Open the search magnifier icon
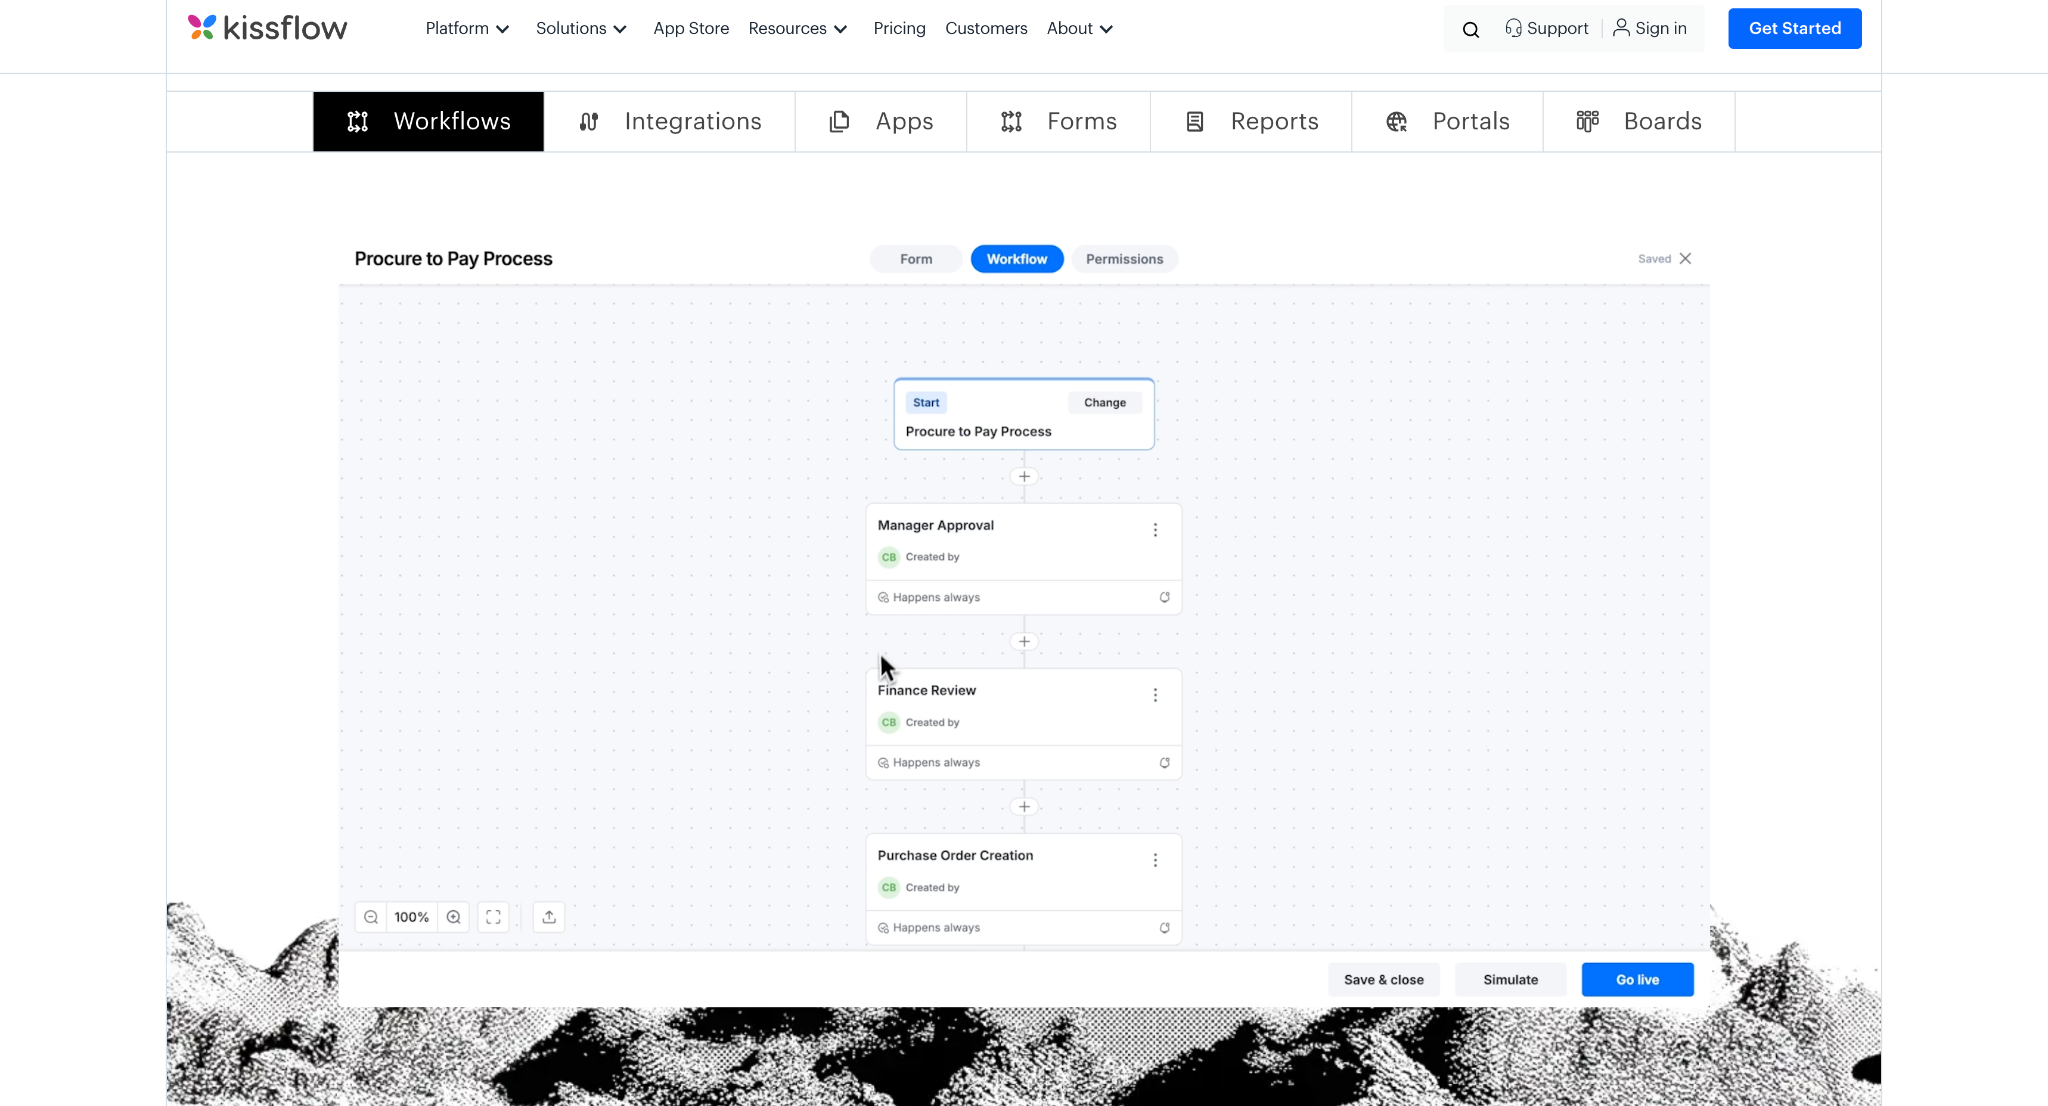The image size is (2048, 1106). pos(1470,29)
